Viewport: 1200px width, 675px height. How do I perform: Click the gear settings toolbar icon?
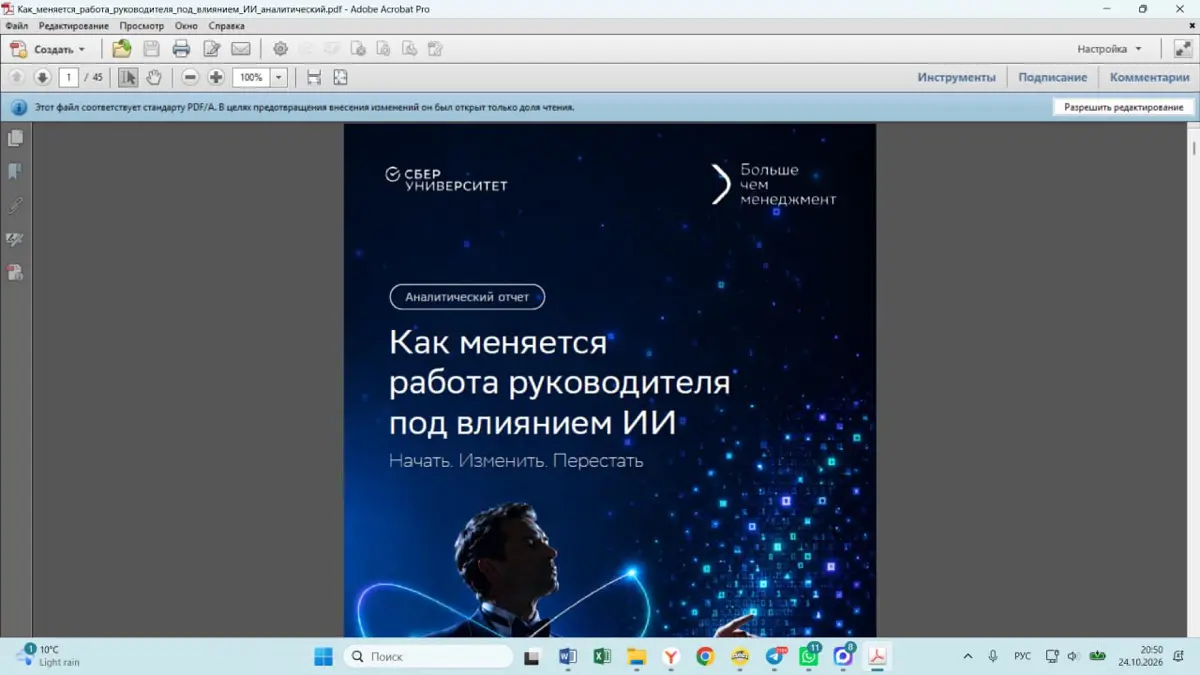(x=280, y=48)
